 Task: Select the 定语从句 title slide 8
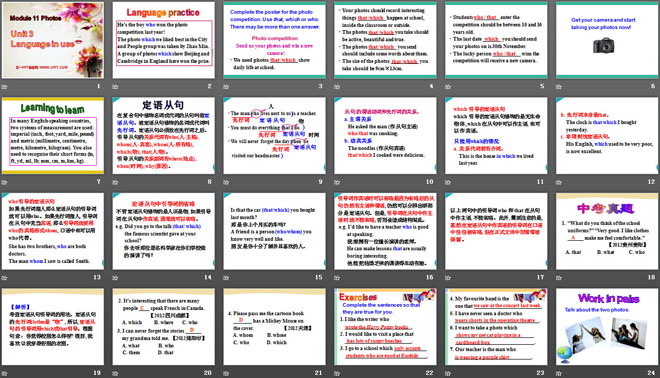tap(163, 136)
